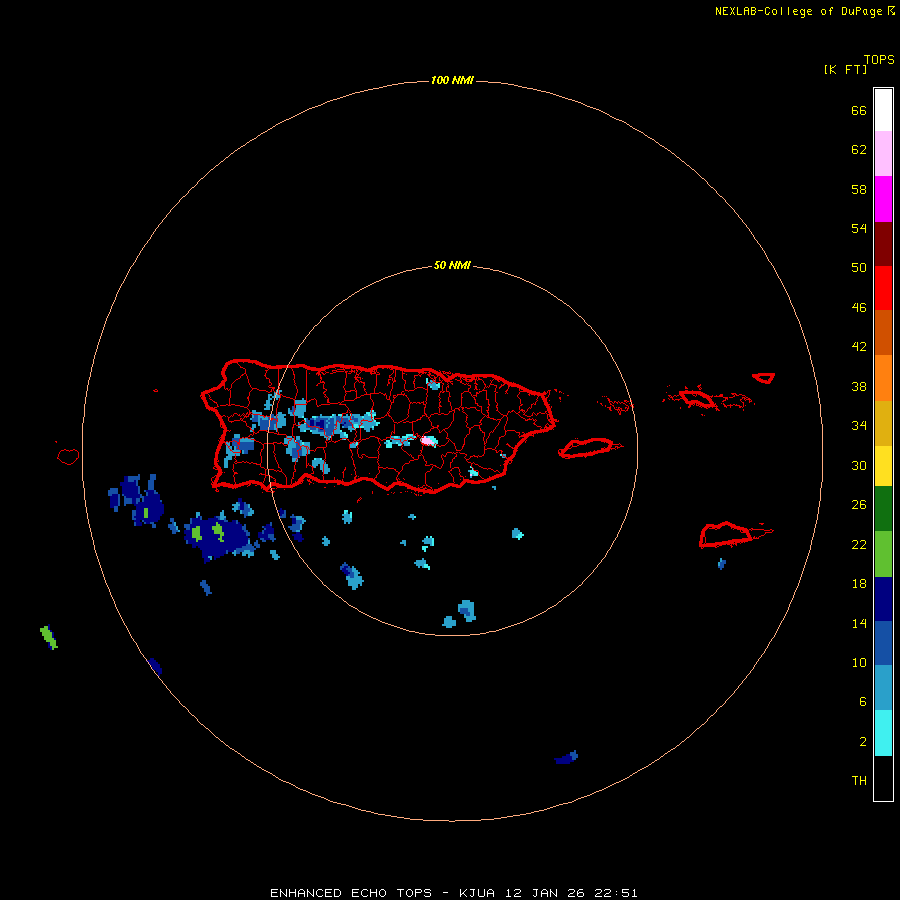Click the "ENHANCED ECHO TOPS" caption text

(x=351, y=893)
